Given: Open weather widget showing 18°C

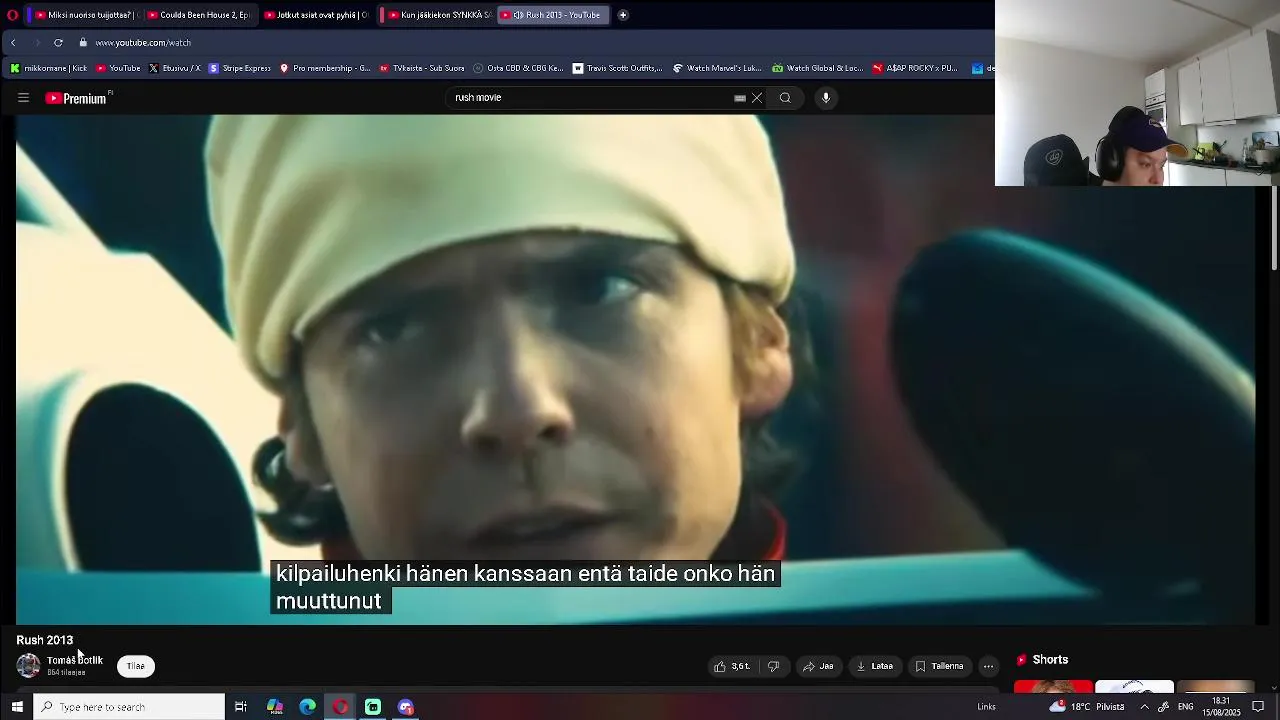Looking at the screenshot, I should click(1087, 707).
